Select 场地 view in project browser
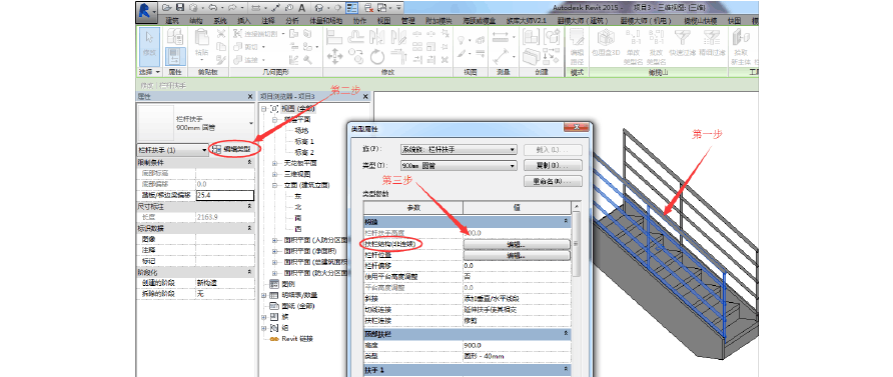 301,130
